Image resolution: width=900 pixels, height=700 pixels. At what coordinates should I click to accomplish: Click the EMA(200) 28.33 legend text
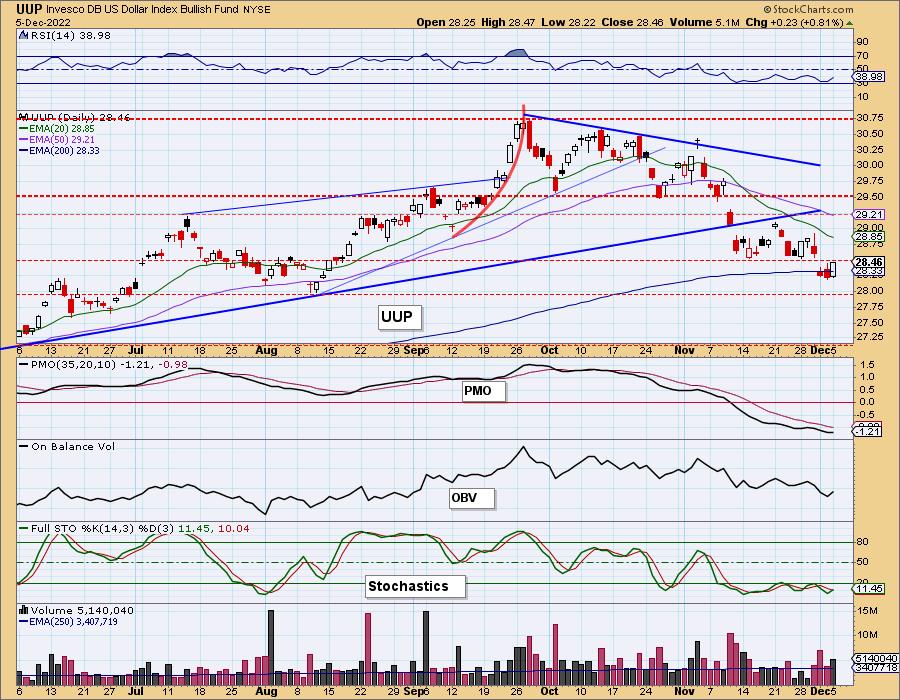(x=64, y=150)
